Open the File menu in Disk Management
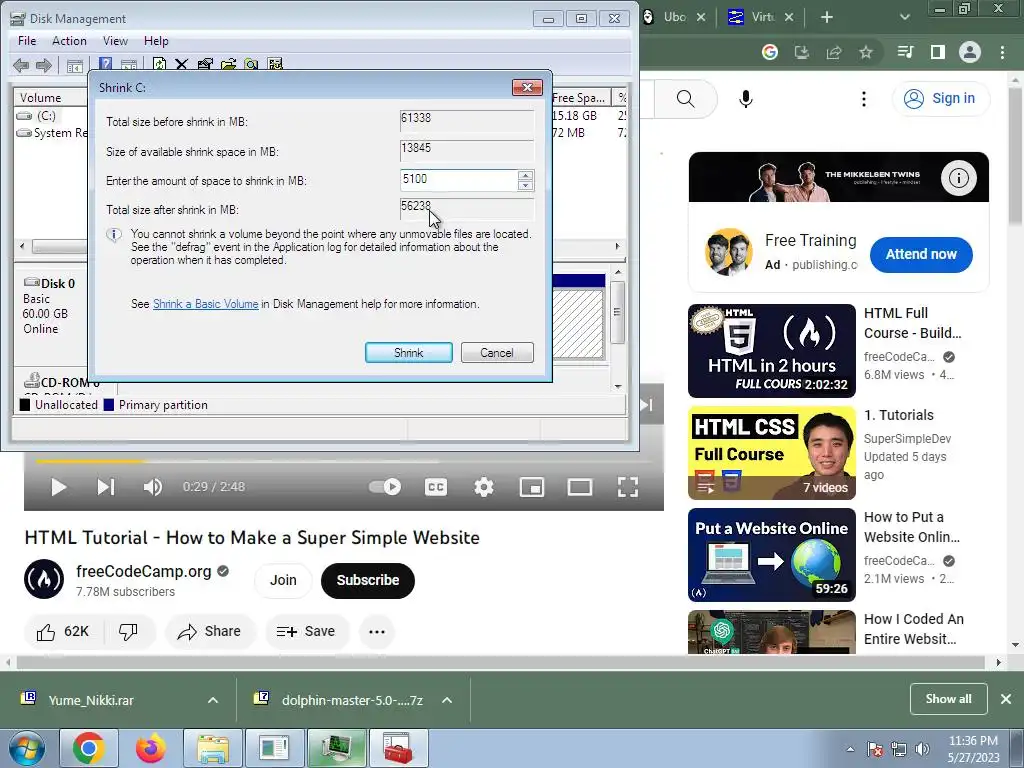 [27, 40]
